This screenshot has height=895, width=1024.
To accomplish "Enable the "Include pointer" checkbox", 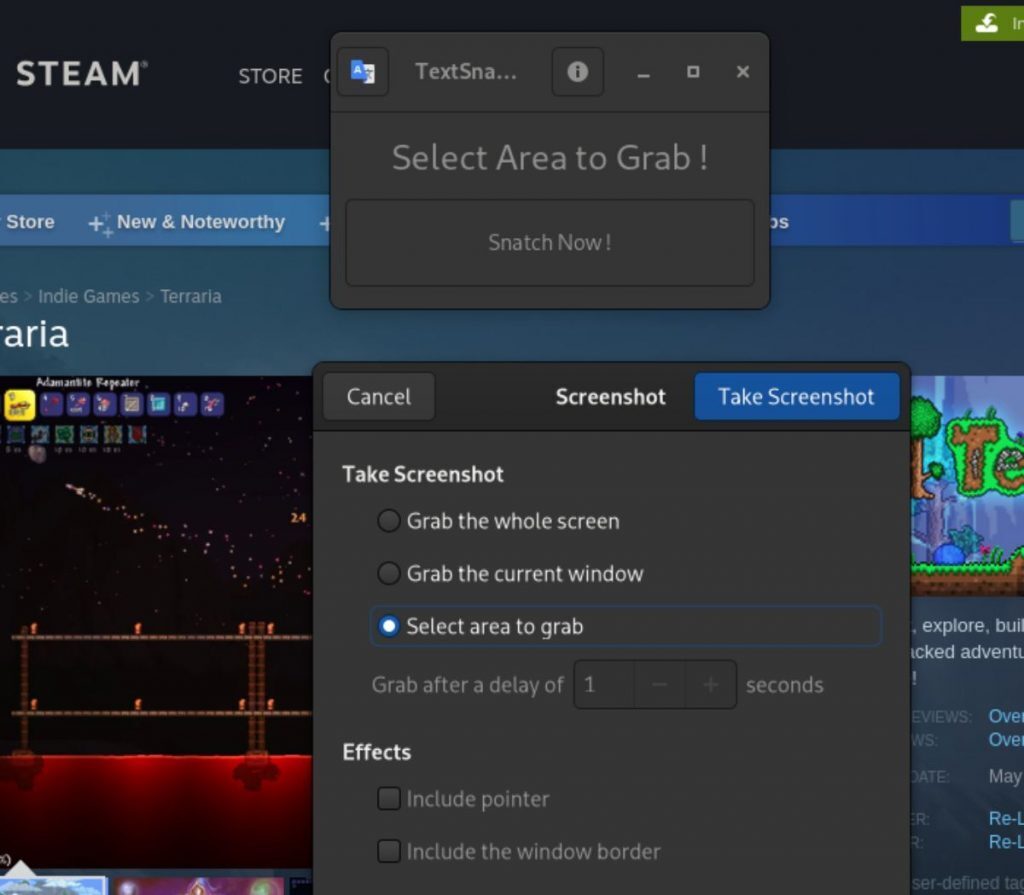I will pos(388,799).
